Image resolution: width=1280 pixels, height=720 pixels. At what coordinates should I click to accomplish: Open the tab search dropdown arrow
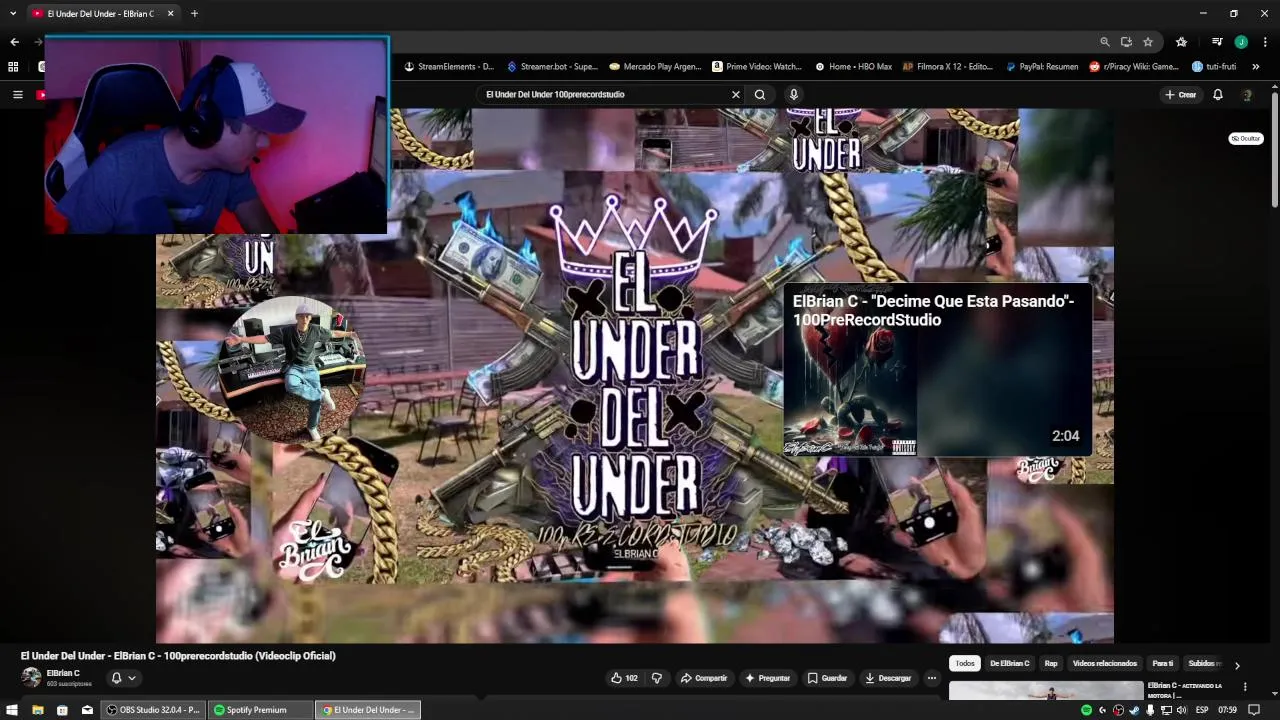[13, 14]
